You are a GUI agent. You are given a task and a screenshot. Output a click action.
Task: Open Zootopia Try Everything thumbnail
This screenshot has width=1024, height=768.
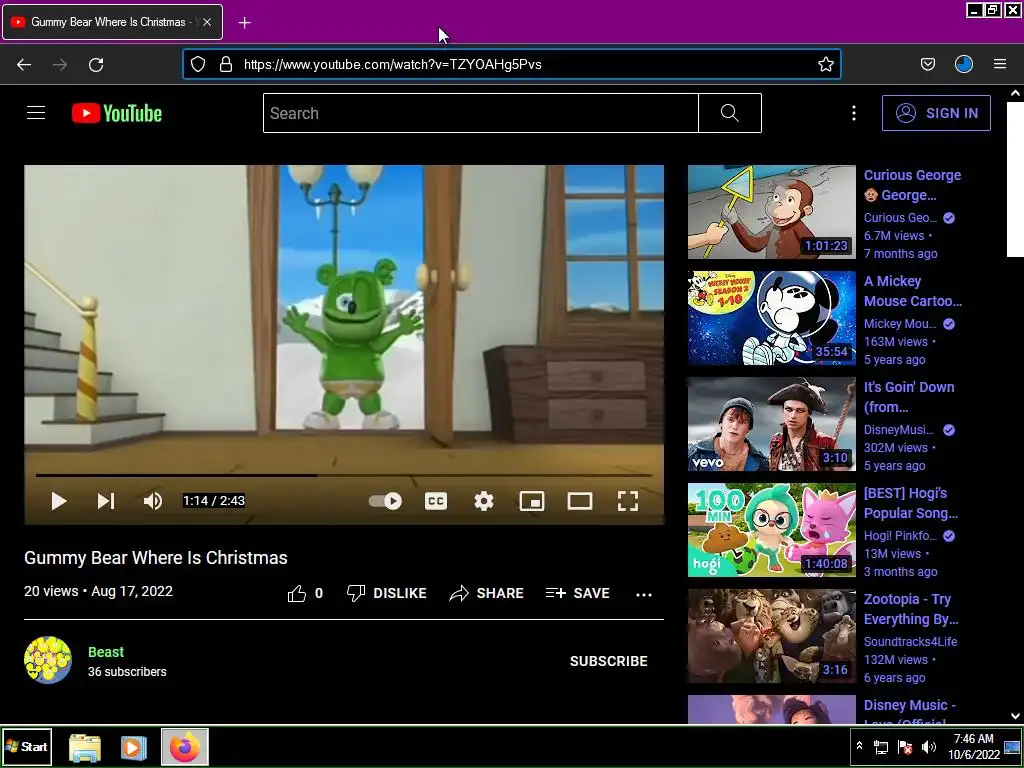[x=771, y=635]
